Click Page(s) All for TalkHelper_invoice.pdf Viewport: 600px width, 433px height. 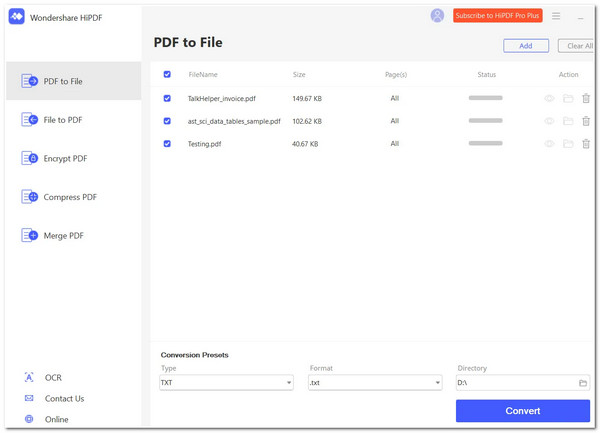395,98
